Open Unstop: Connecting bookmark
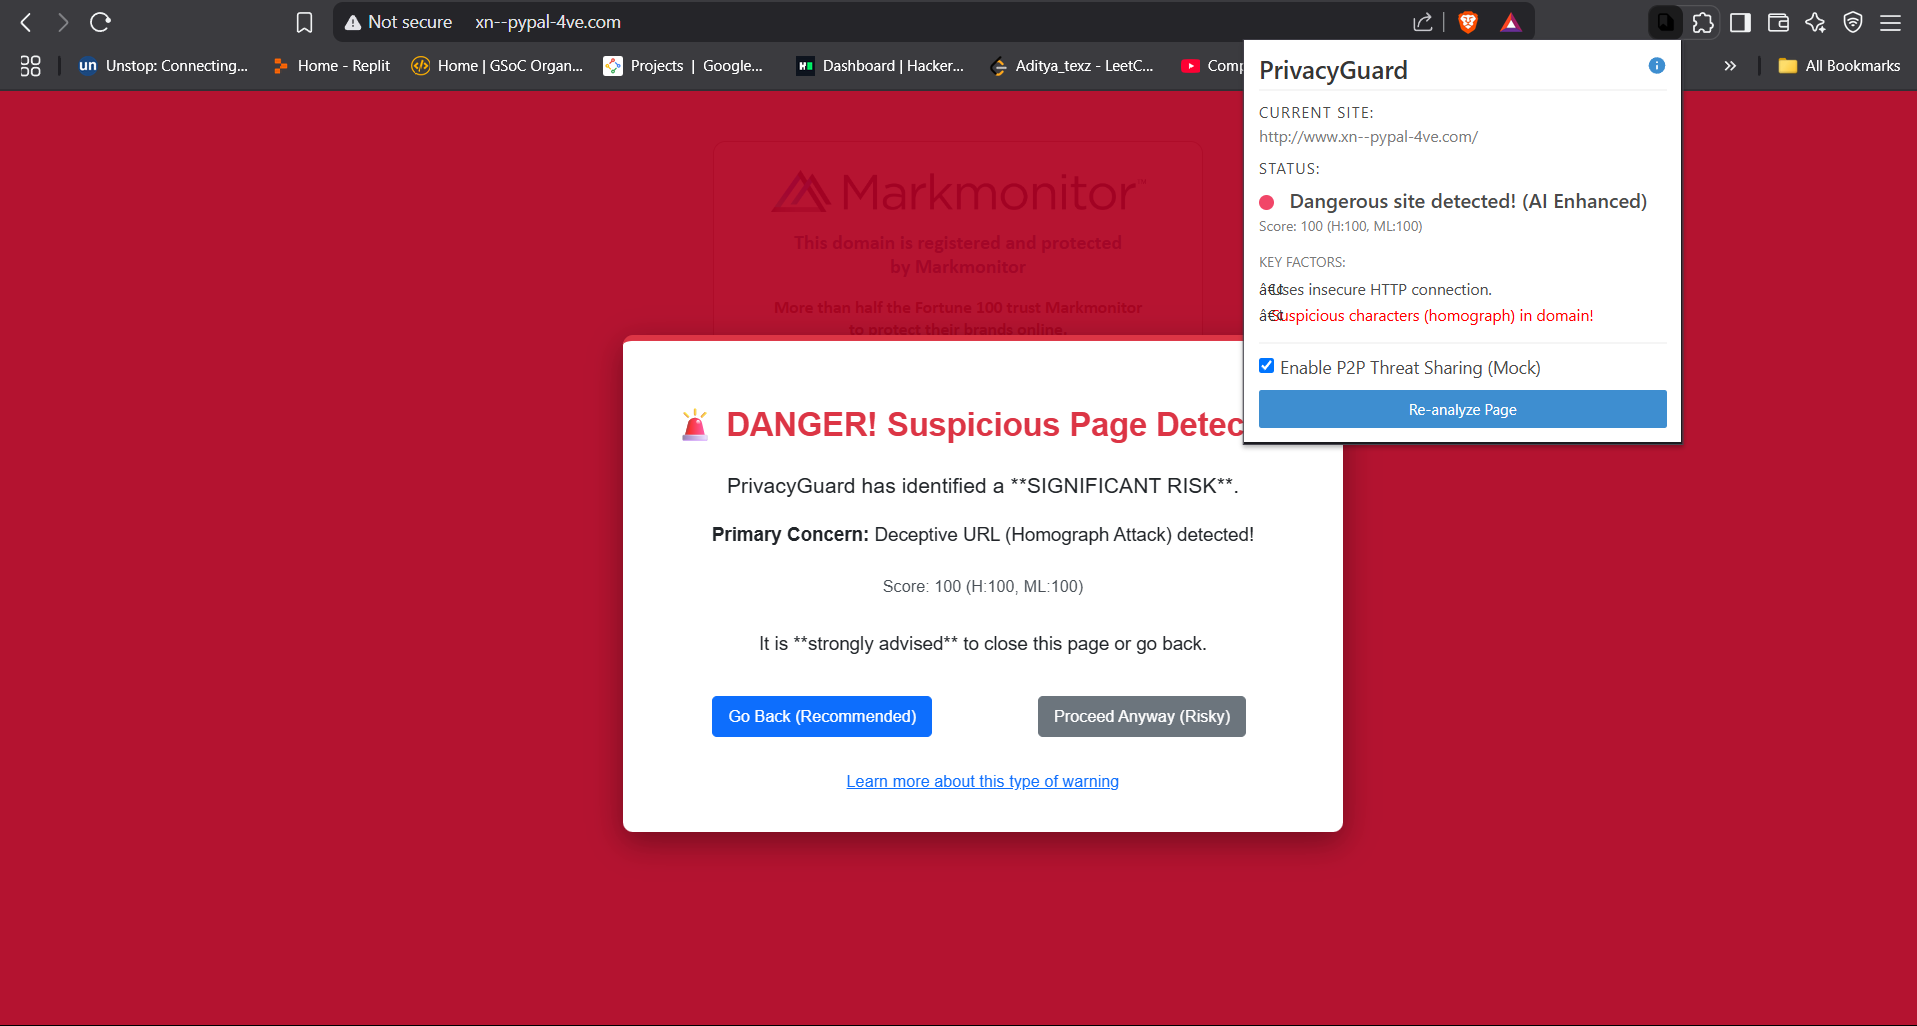The width and height of the screenshot is (1917, 1026). (x=163, y=66)
